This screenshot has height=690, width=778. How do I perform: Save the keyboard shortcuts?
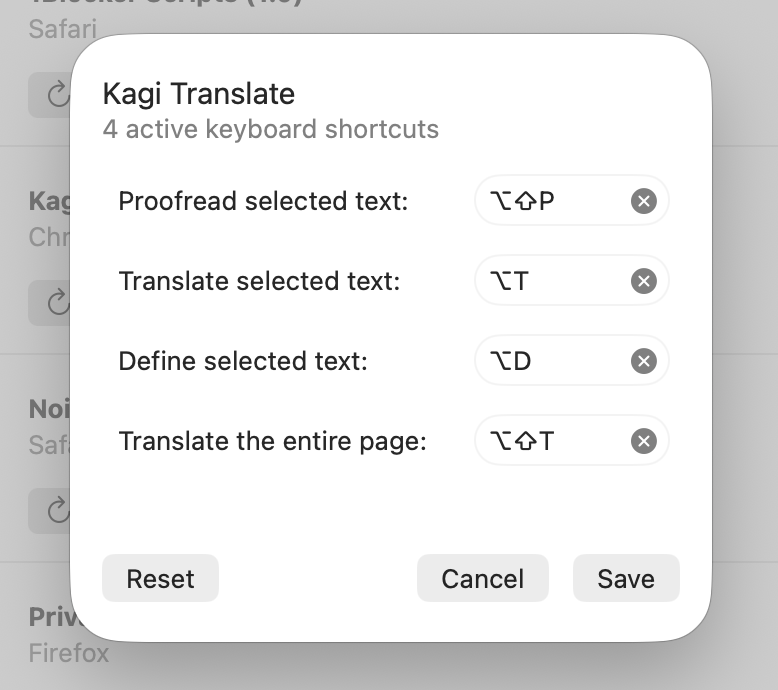coord(626,579)
